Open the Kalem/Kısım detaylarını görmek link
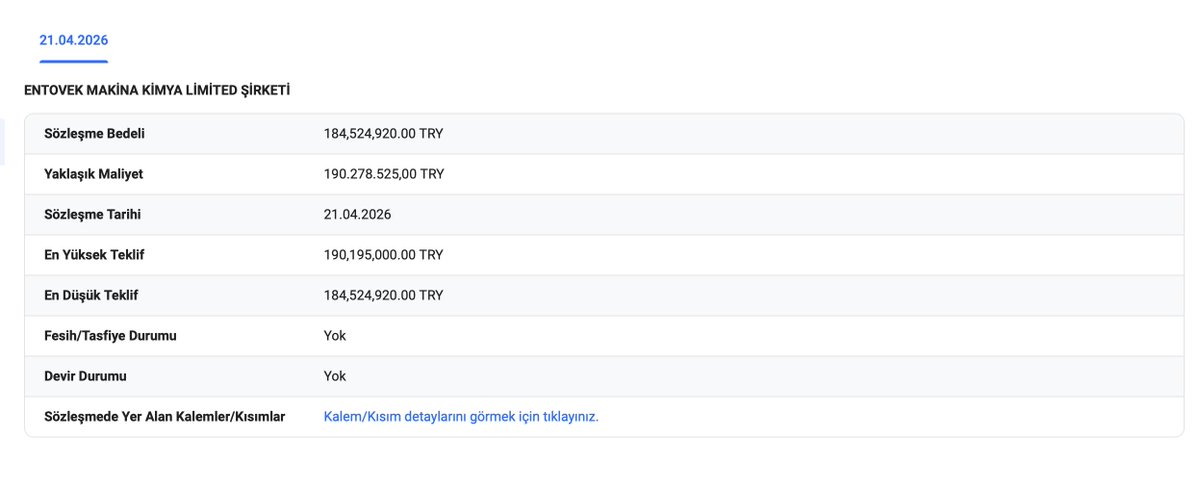Screen dimensions: 1200x489 pyautogui.click(x=461, y=417)
